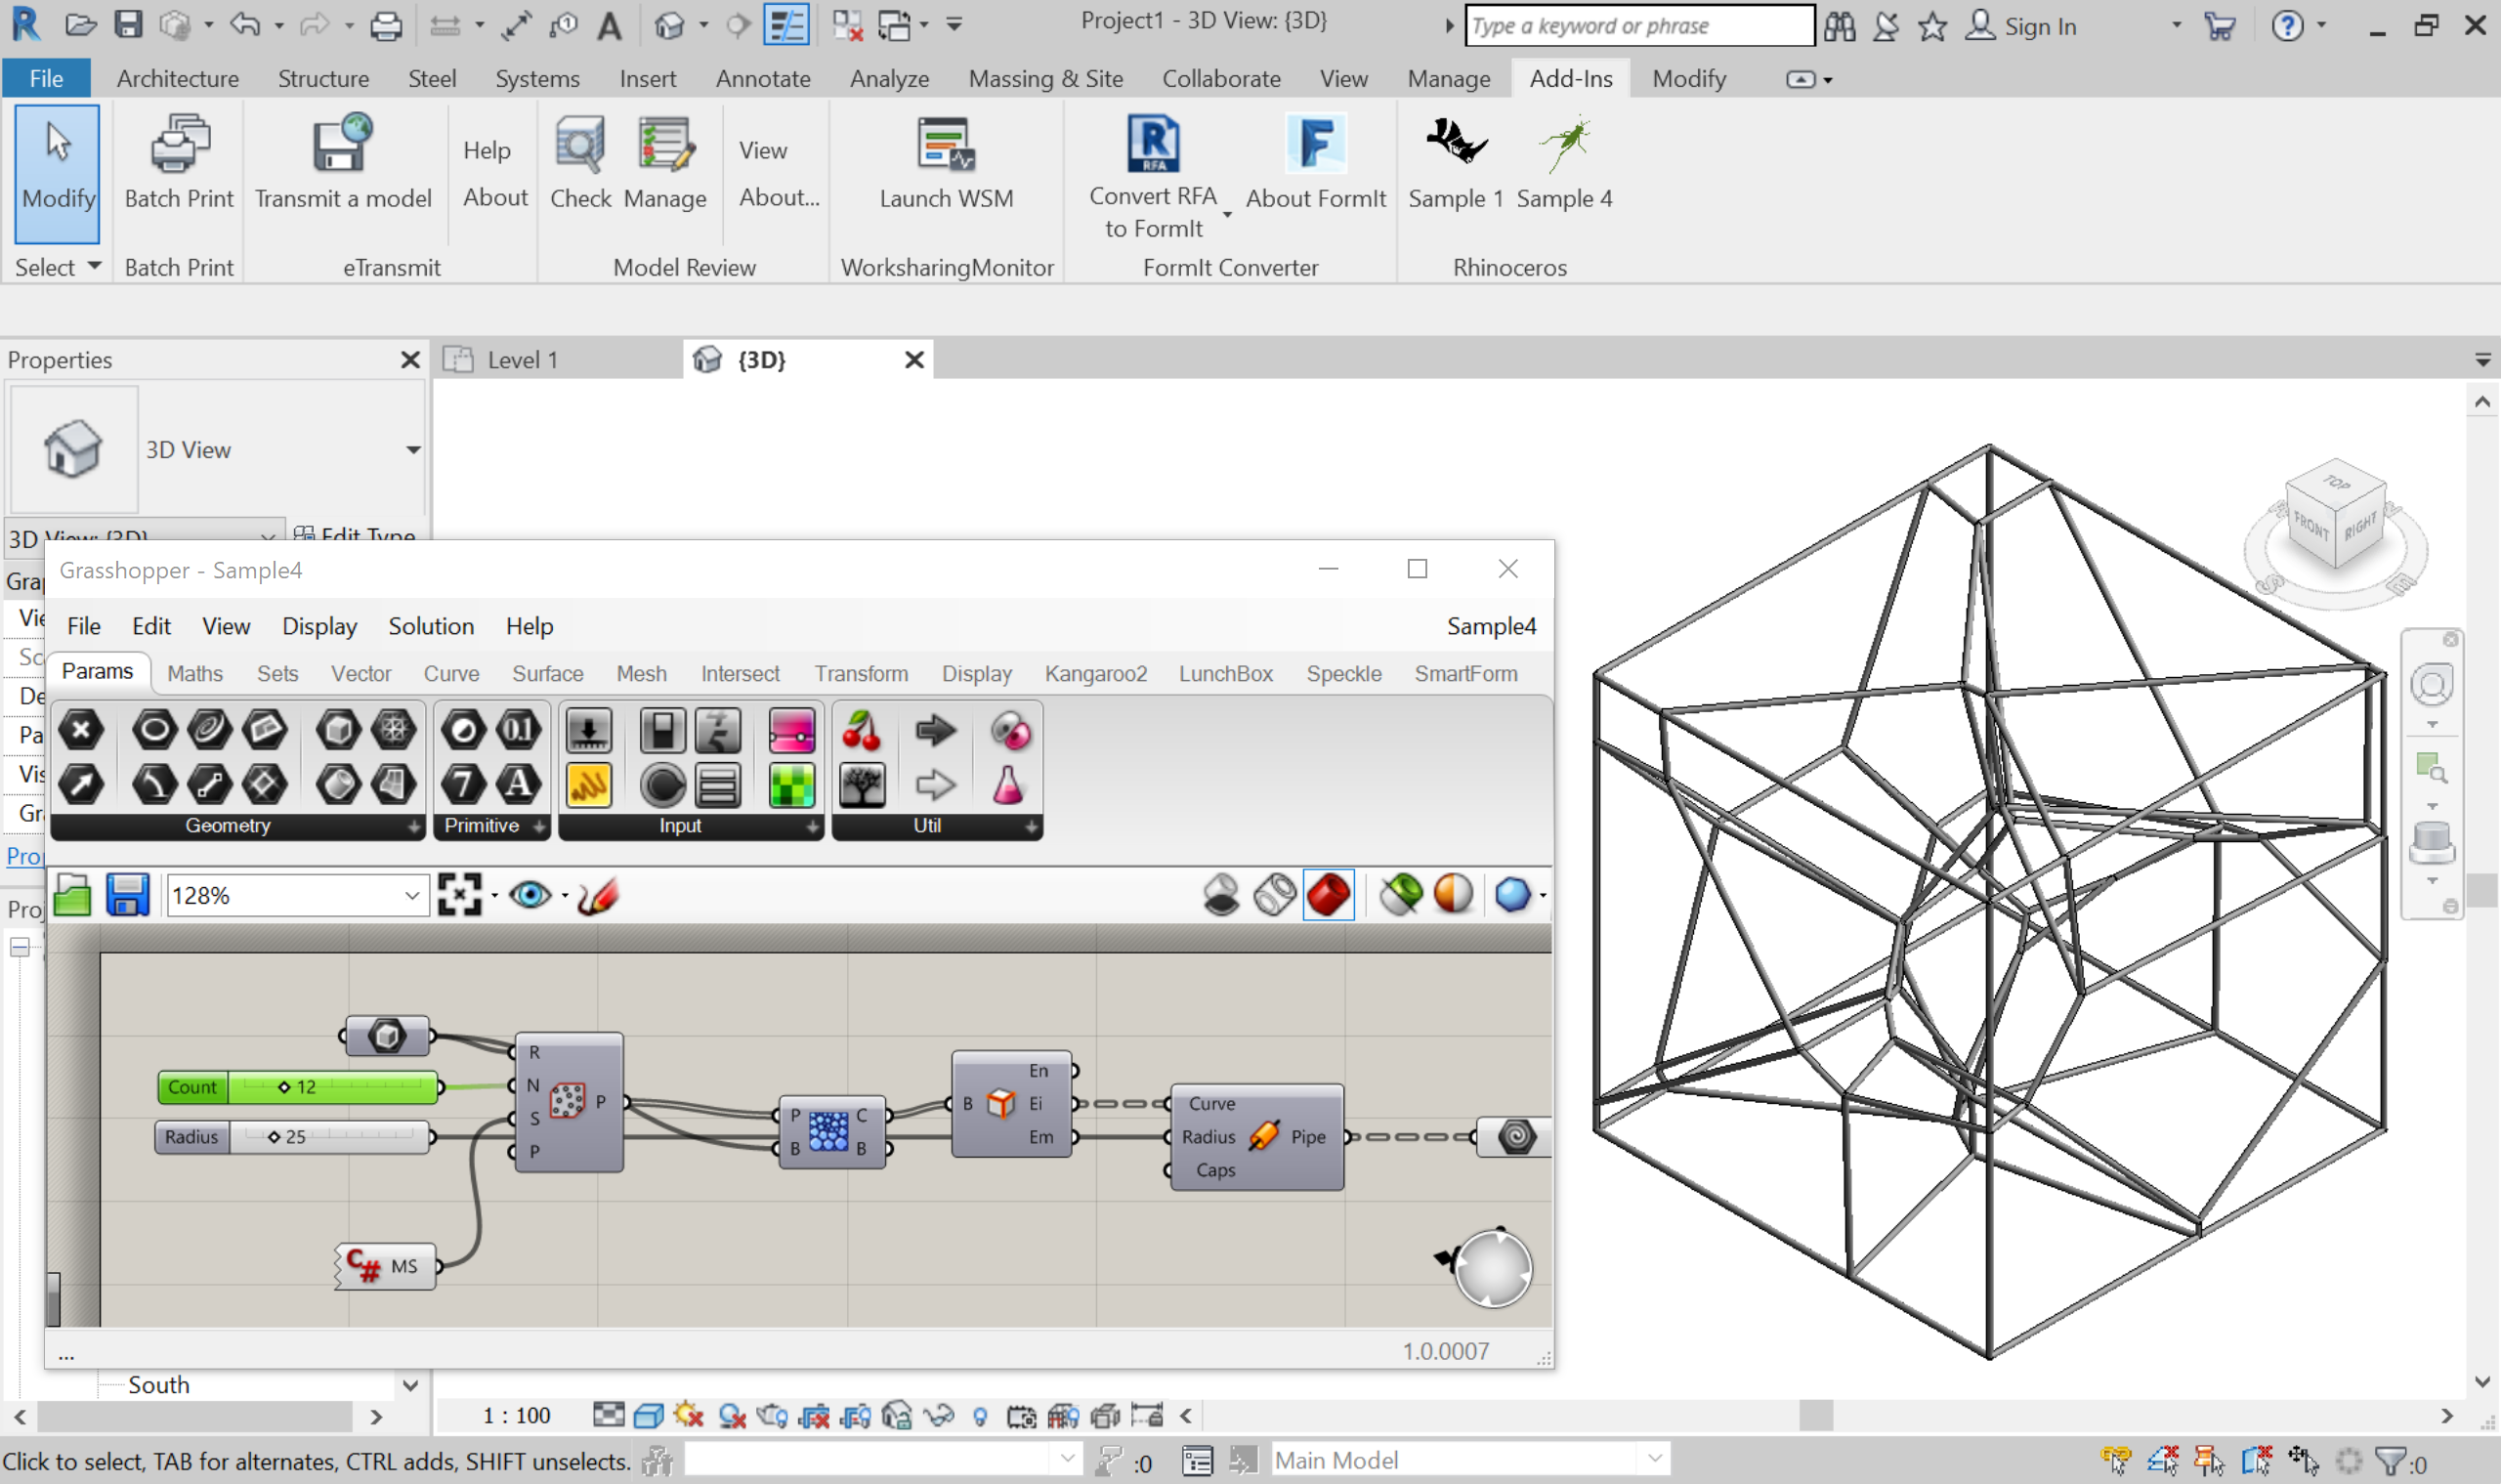2501x1484 pixels.
Task: Click the Grasshopper sketch pencil tool
Action: pos(598,895)
